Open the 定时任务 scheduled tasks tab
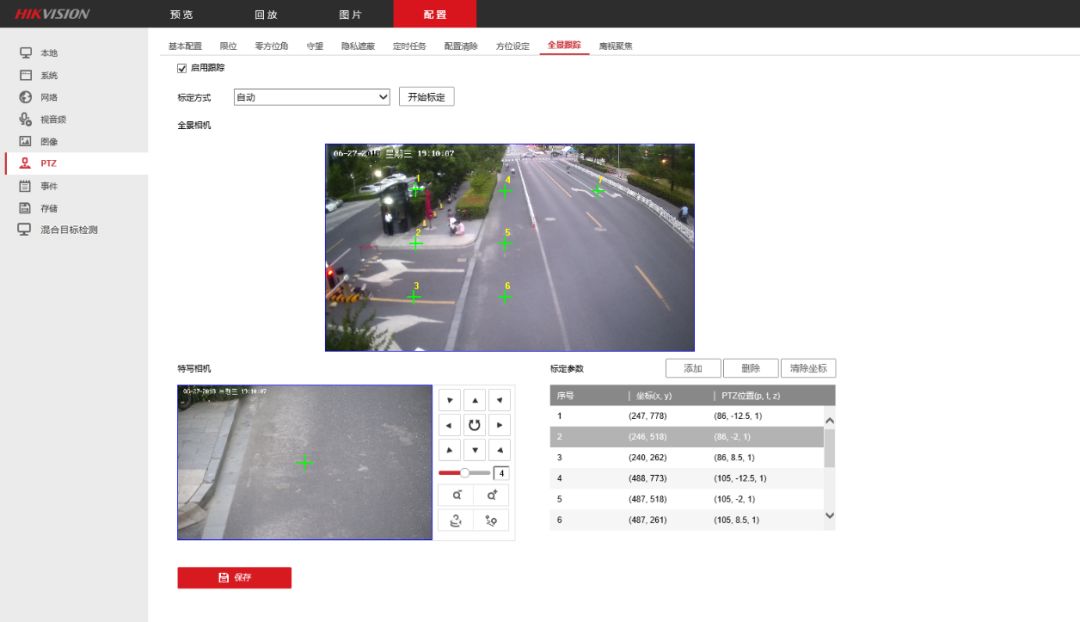 (x=409, y=46)
